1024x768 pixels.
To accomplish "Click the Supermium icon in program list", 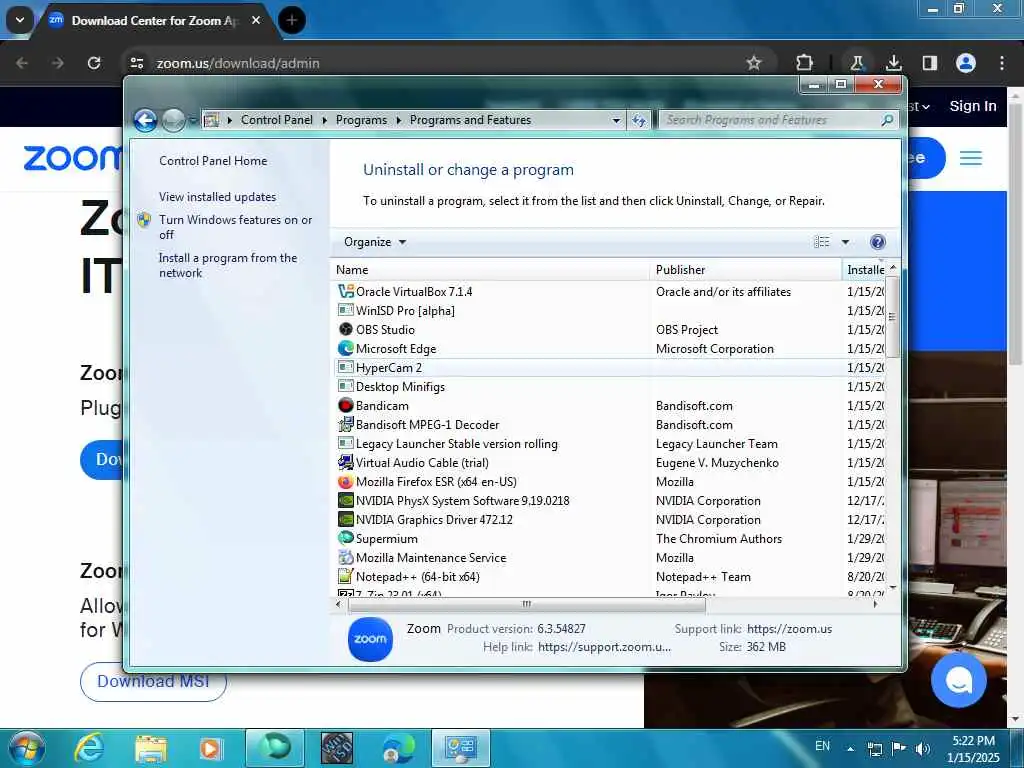I will [345, 538].
